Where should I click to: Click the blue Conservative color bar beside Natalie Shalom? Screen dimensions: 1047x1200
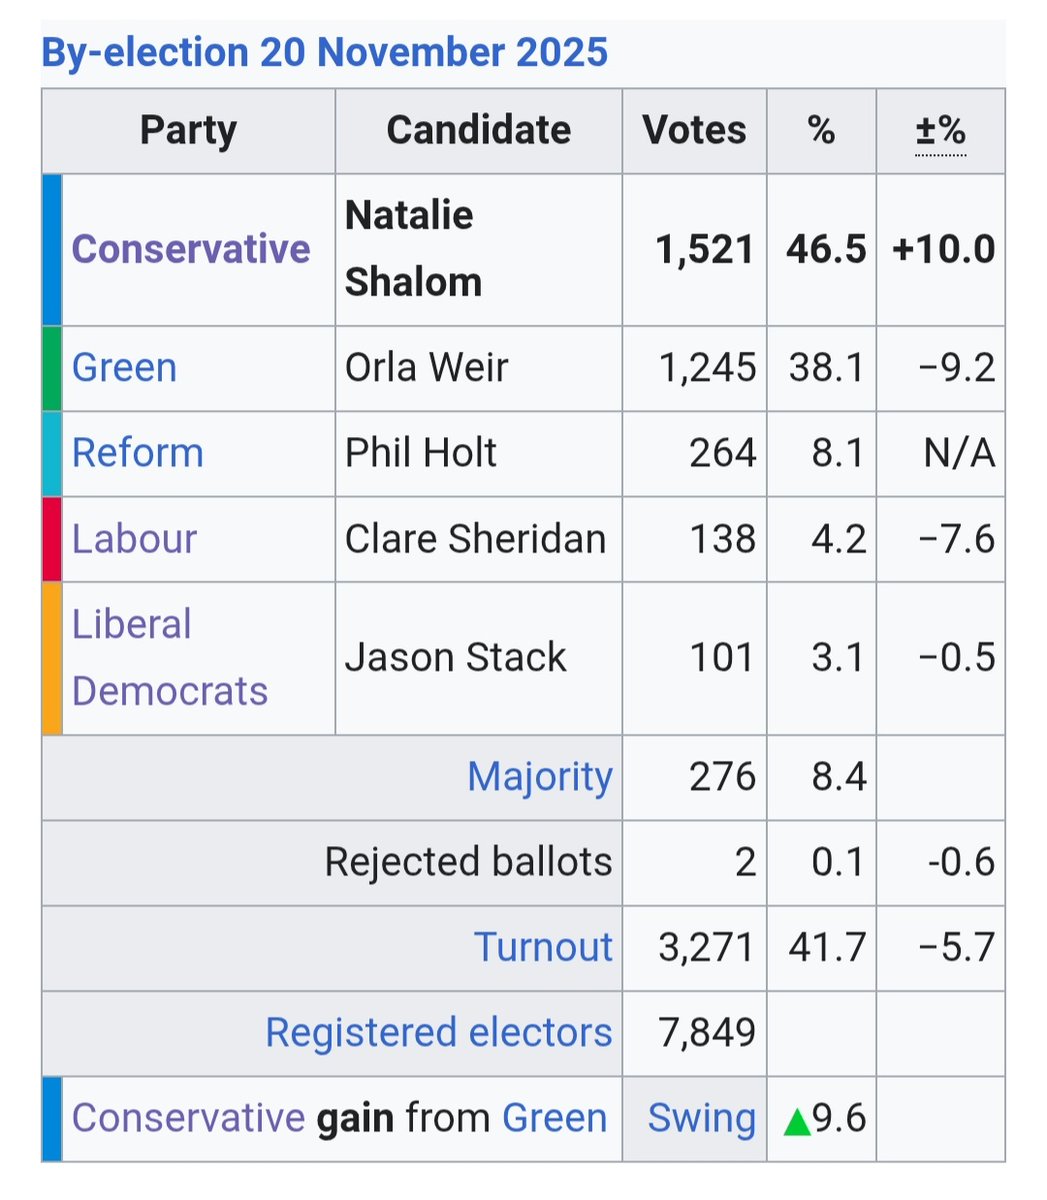point(52,250)
